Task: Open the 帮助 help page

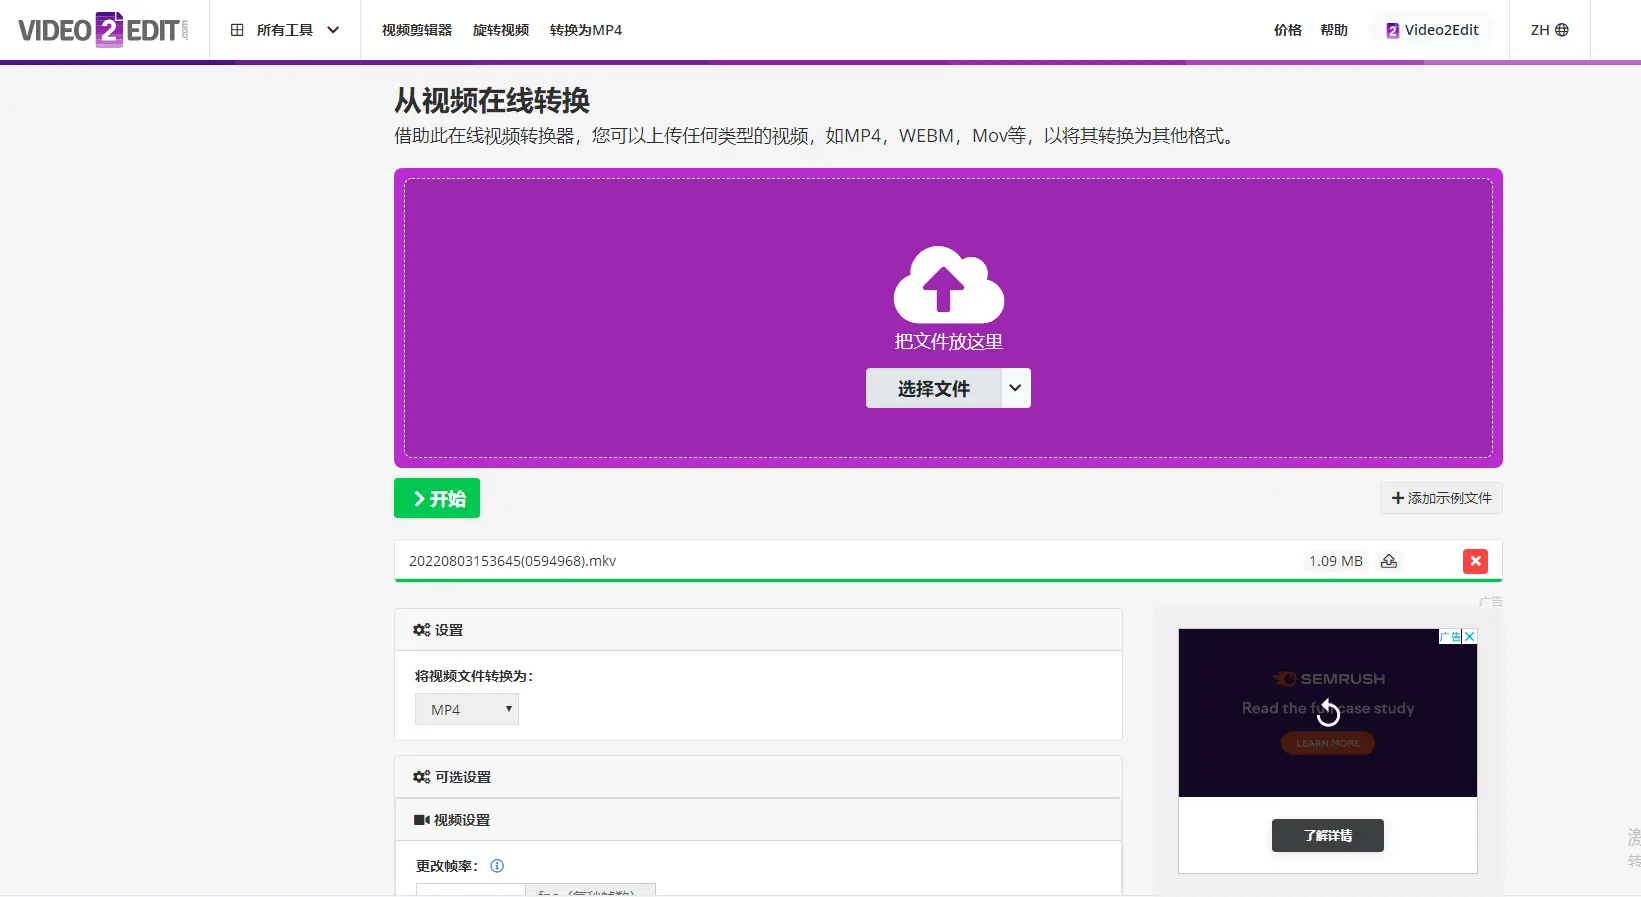Action: 1334,30
